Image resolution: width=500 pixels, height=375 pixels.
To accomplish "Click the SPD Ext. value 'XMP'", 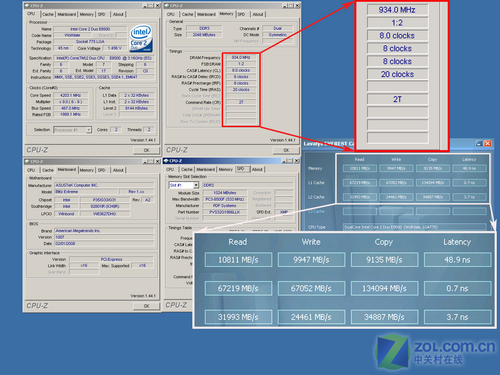I will coord(284,212).
